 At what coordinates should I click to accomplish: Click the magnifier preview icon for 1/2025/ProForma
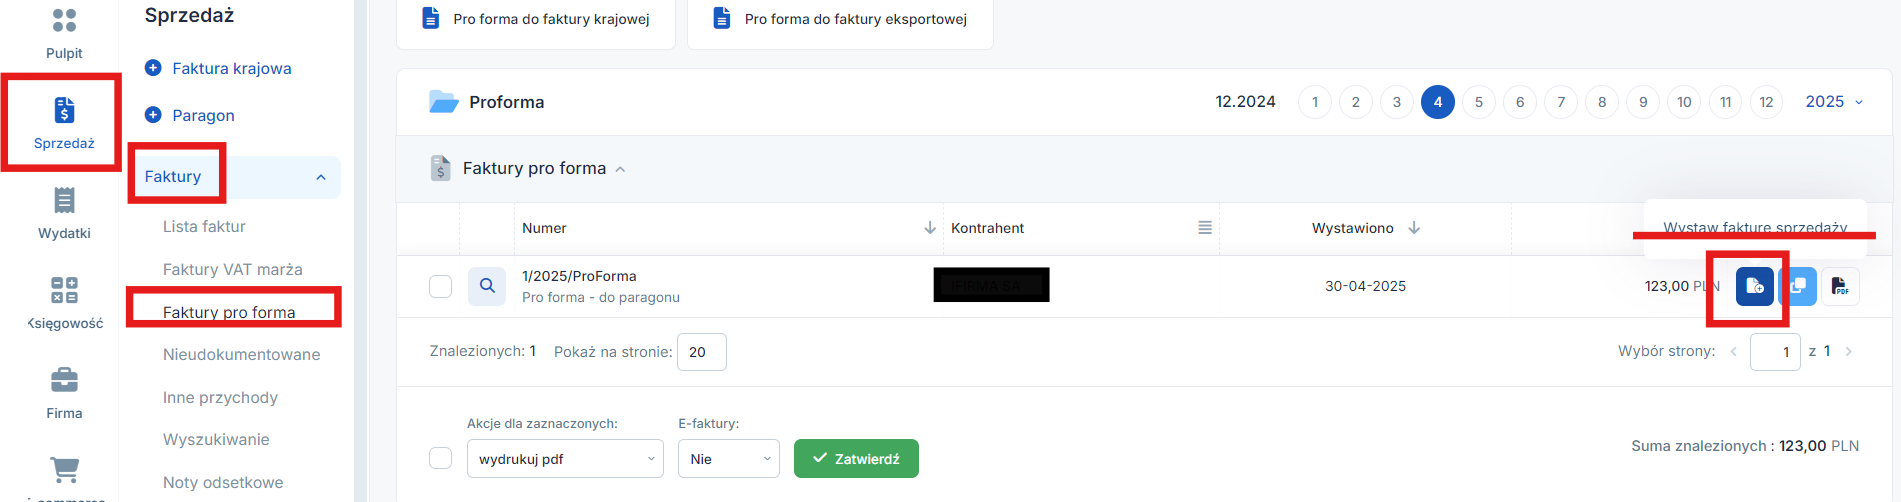487,286
